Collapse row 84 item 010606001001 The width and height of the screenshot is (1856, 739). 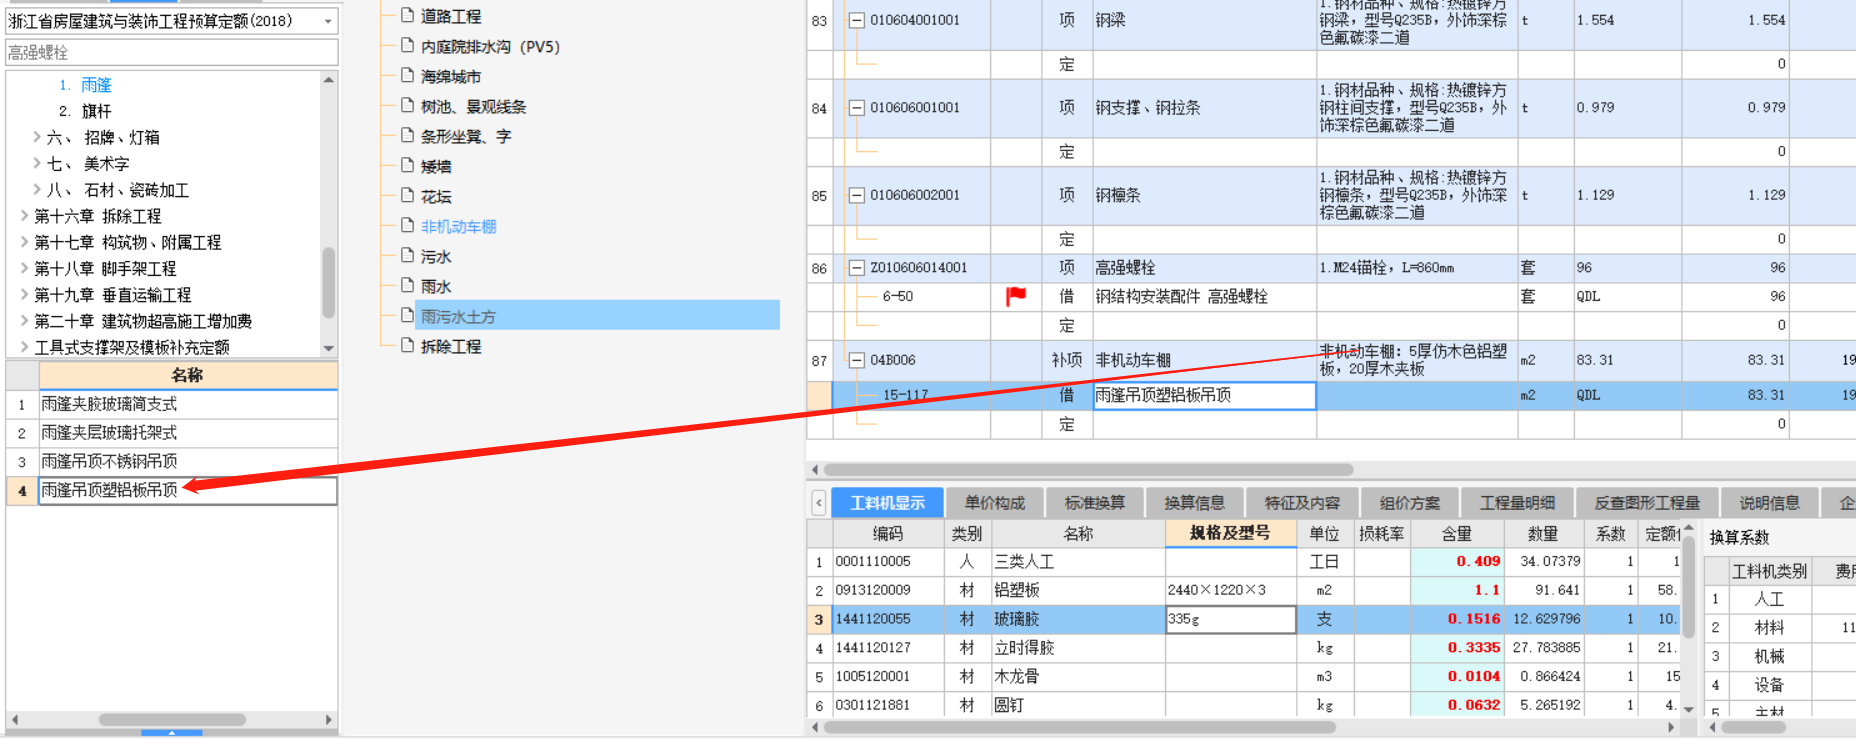(x=856, y=108)
